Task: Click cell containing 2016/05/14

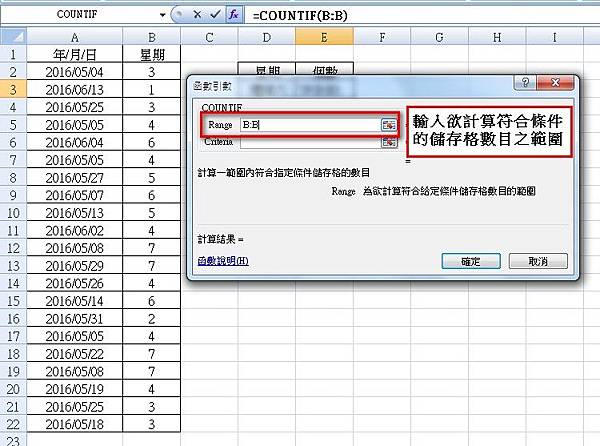Action: click(x=75, y=301)
